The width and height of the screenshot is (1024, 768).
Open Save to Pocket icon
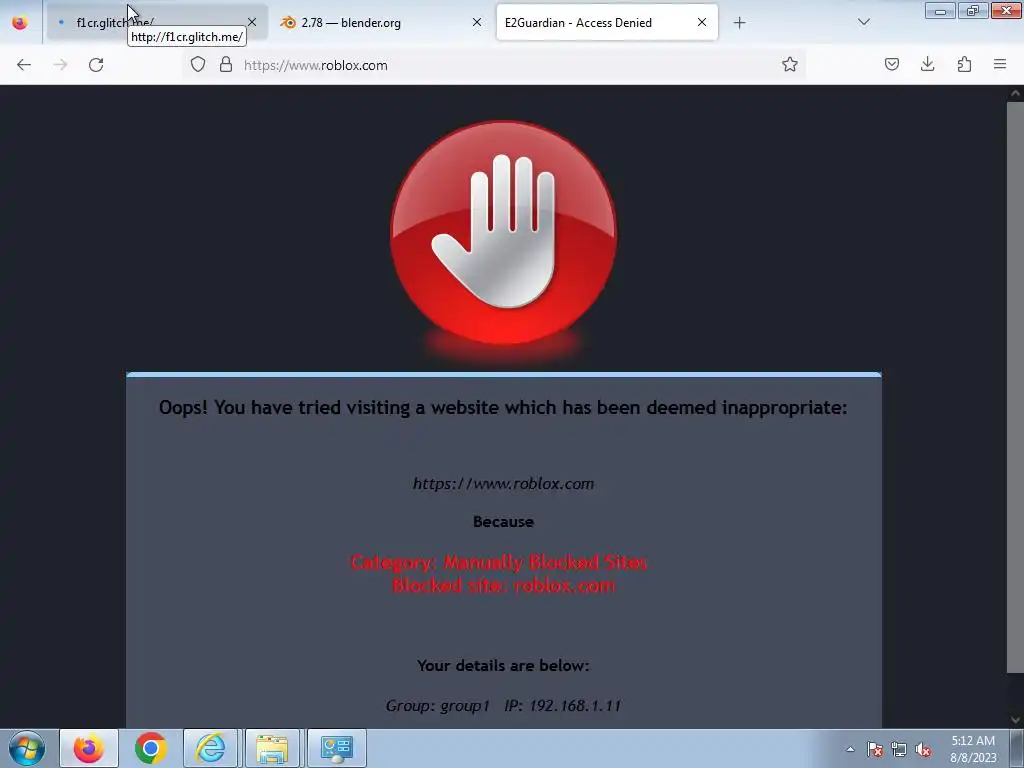coord(891,64)
